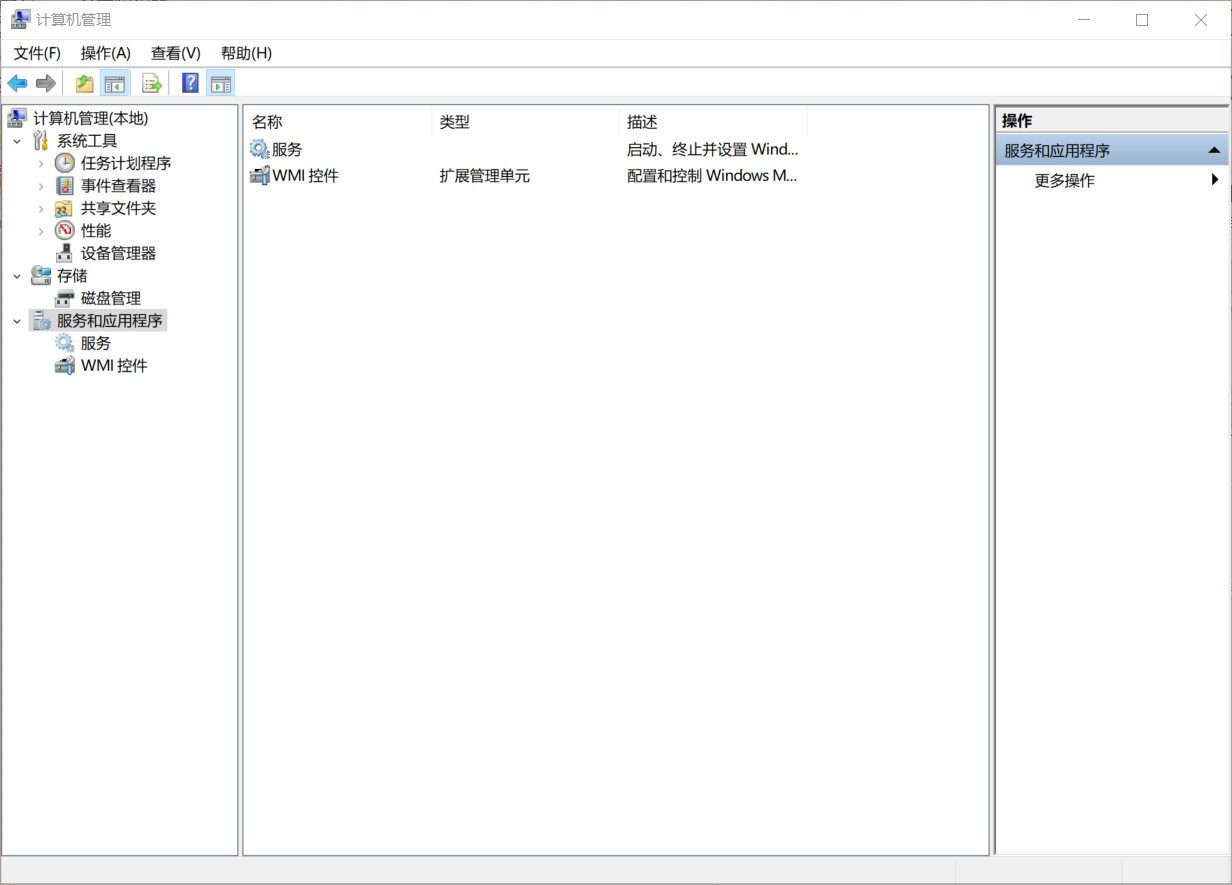Open the 文件(F) menu
The width and height of the screenshot is (1232, 885).
pos(37,53)
